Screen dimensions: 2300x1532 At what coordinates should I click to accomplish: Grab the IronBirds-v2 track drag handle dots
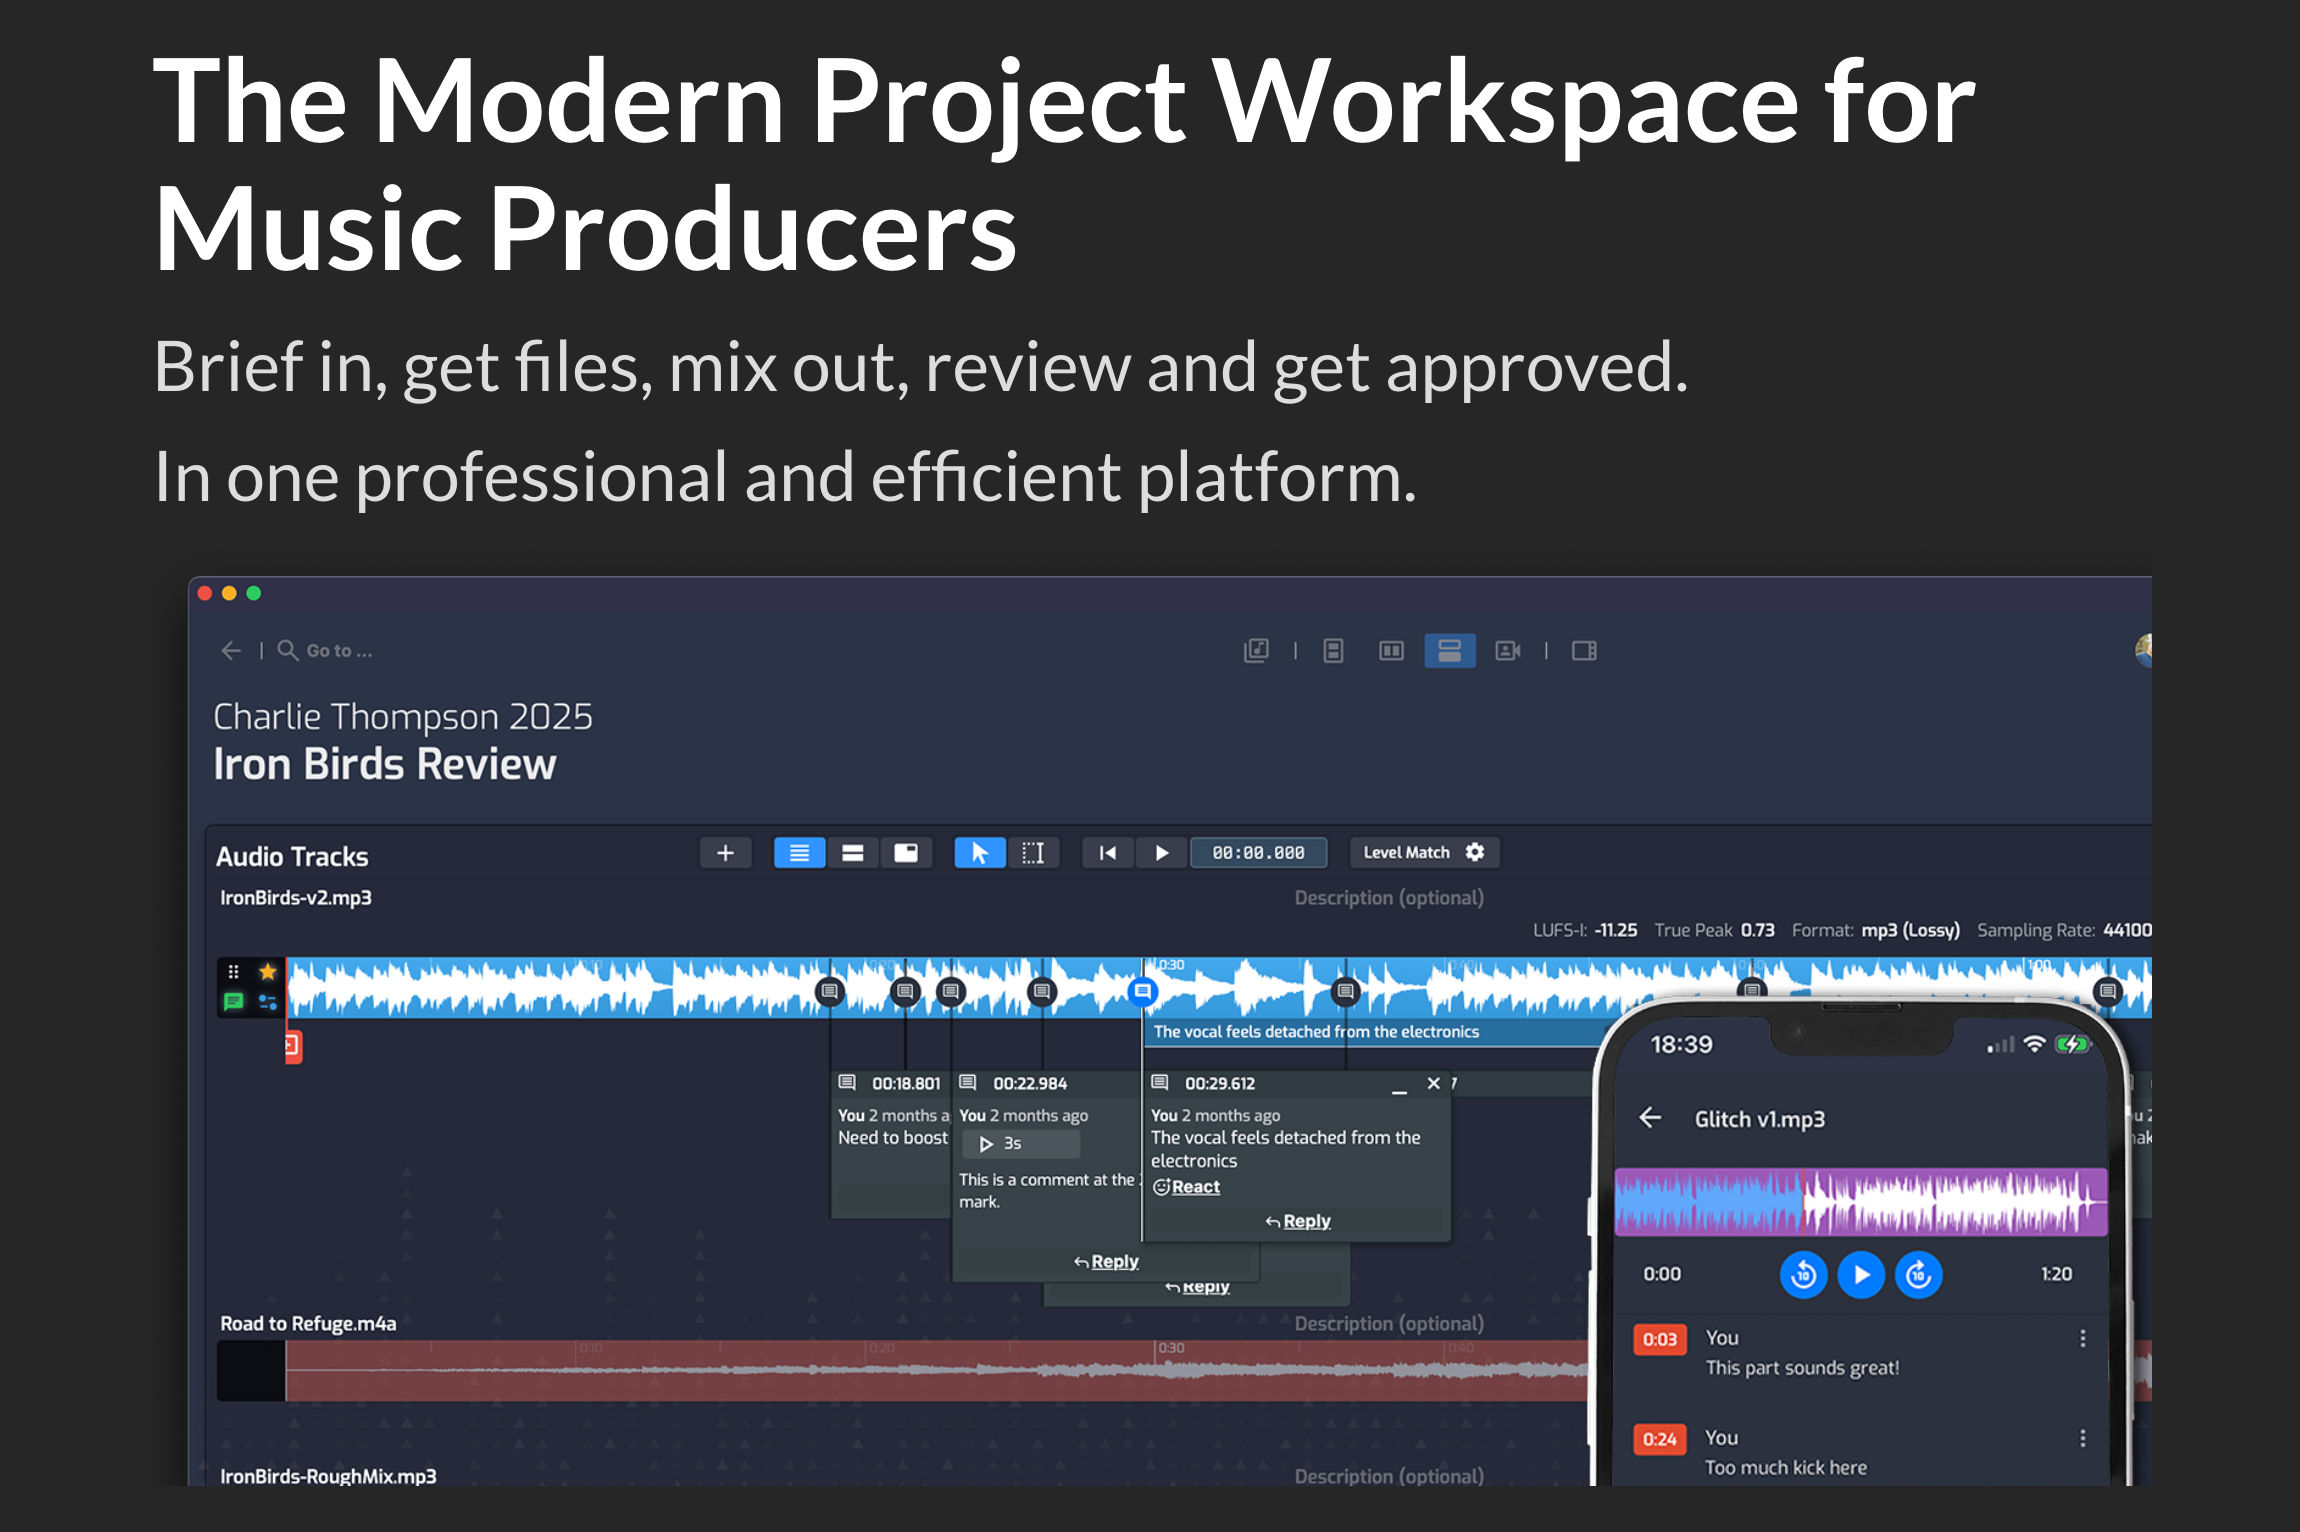pos(233,972)
